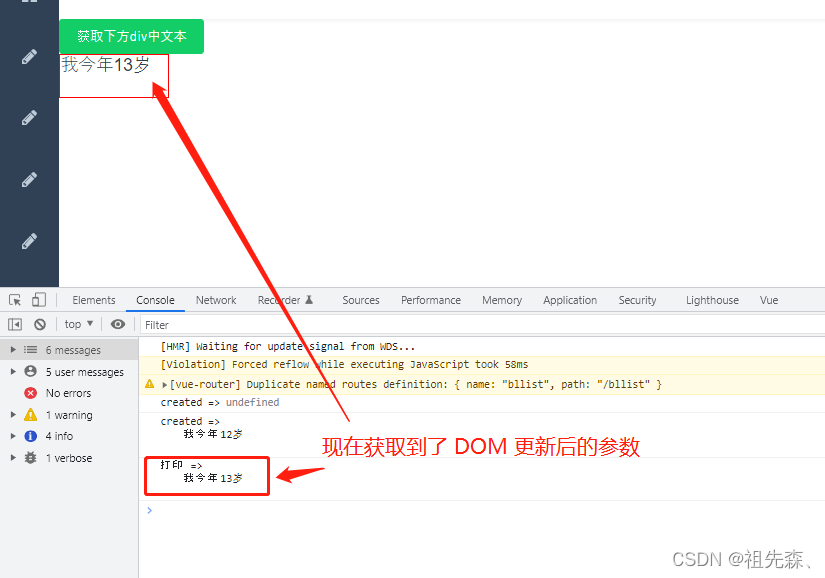Open the top context dropdown
Viewport: 825px width, 578px height.
78,324
